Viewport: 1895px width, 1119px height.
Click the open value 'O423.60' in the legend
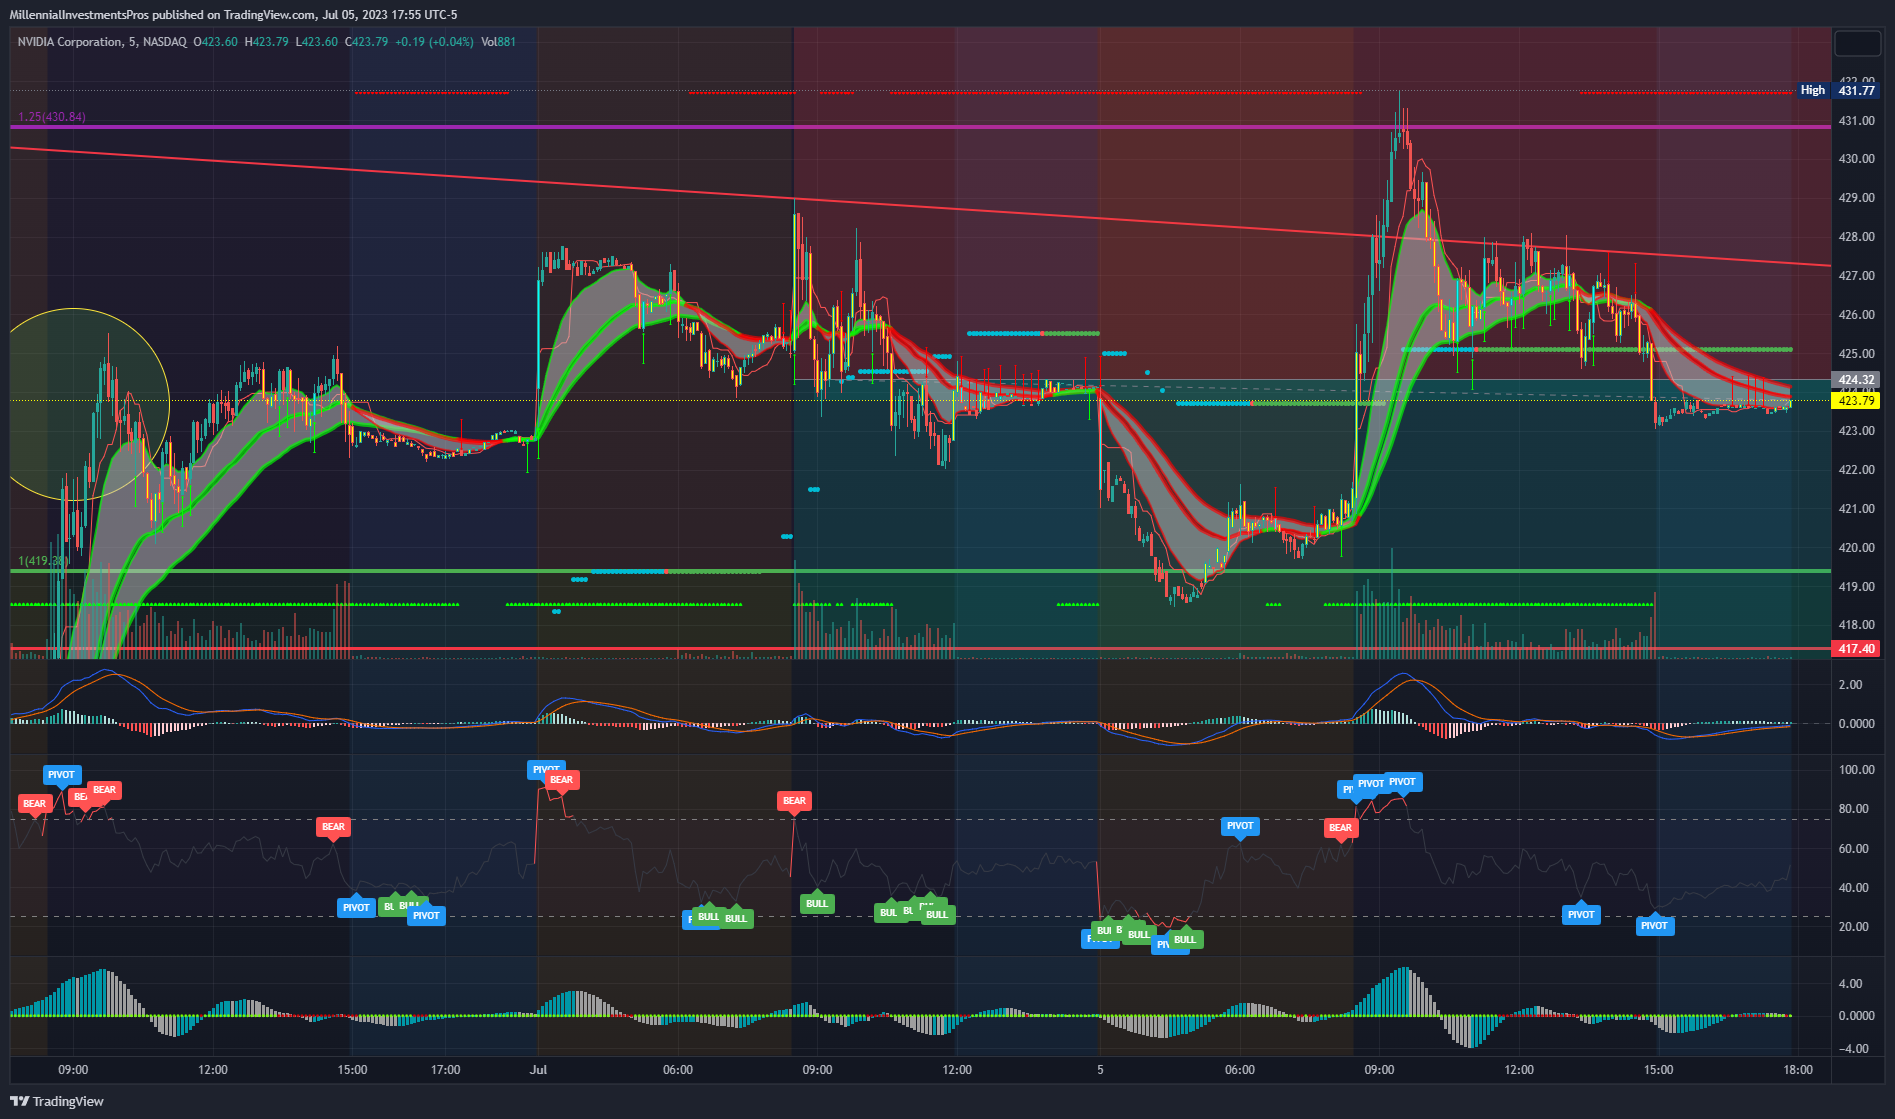point(215,42)
